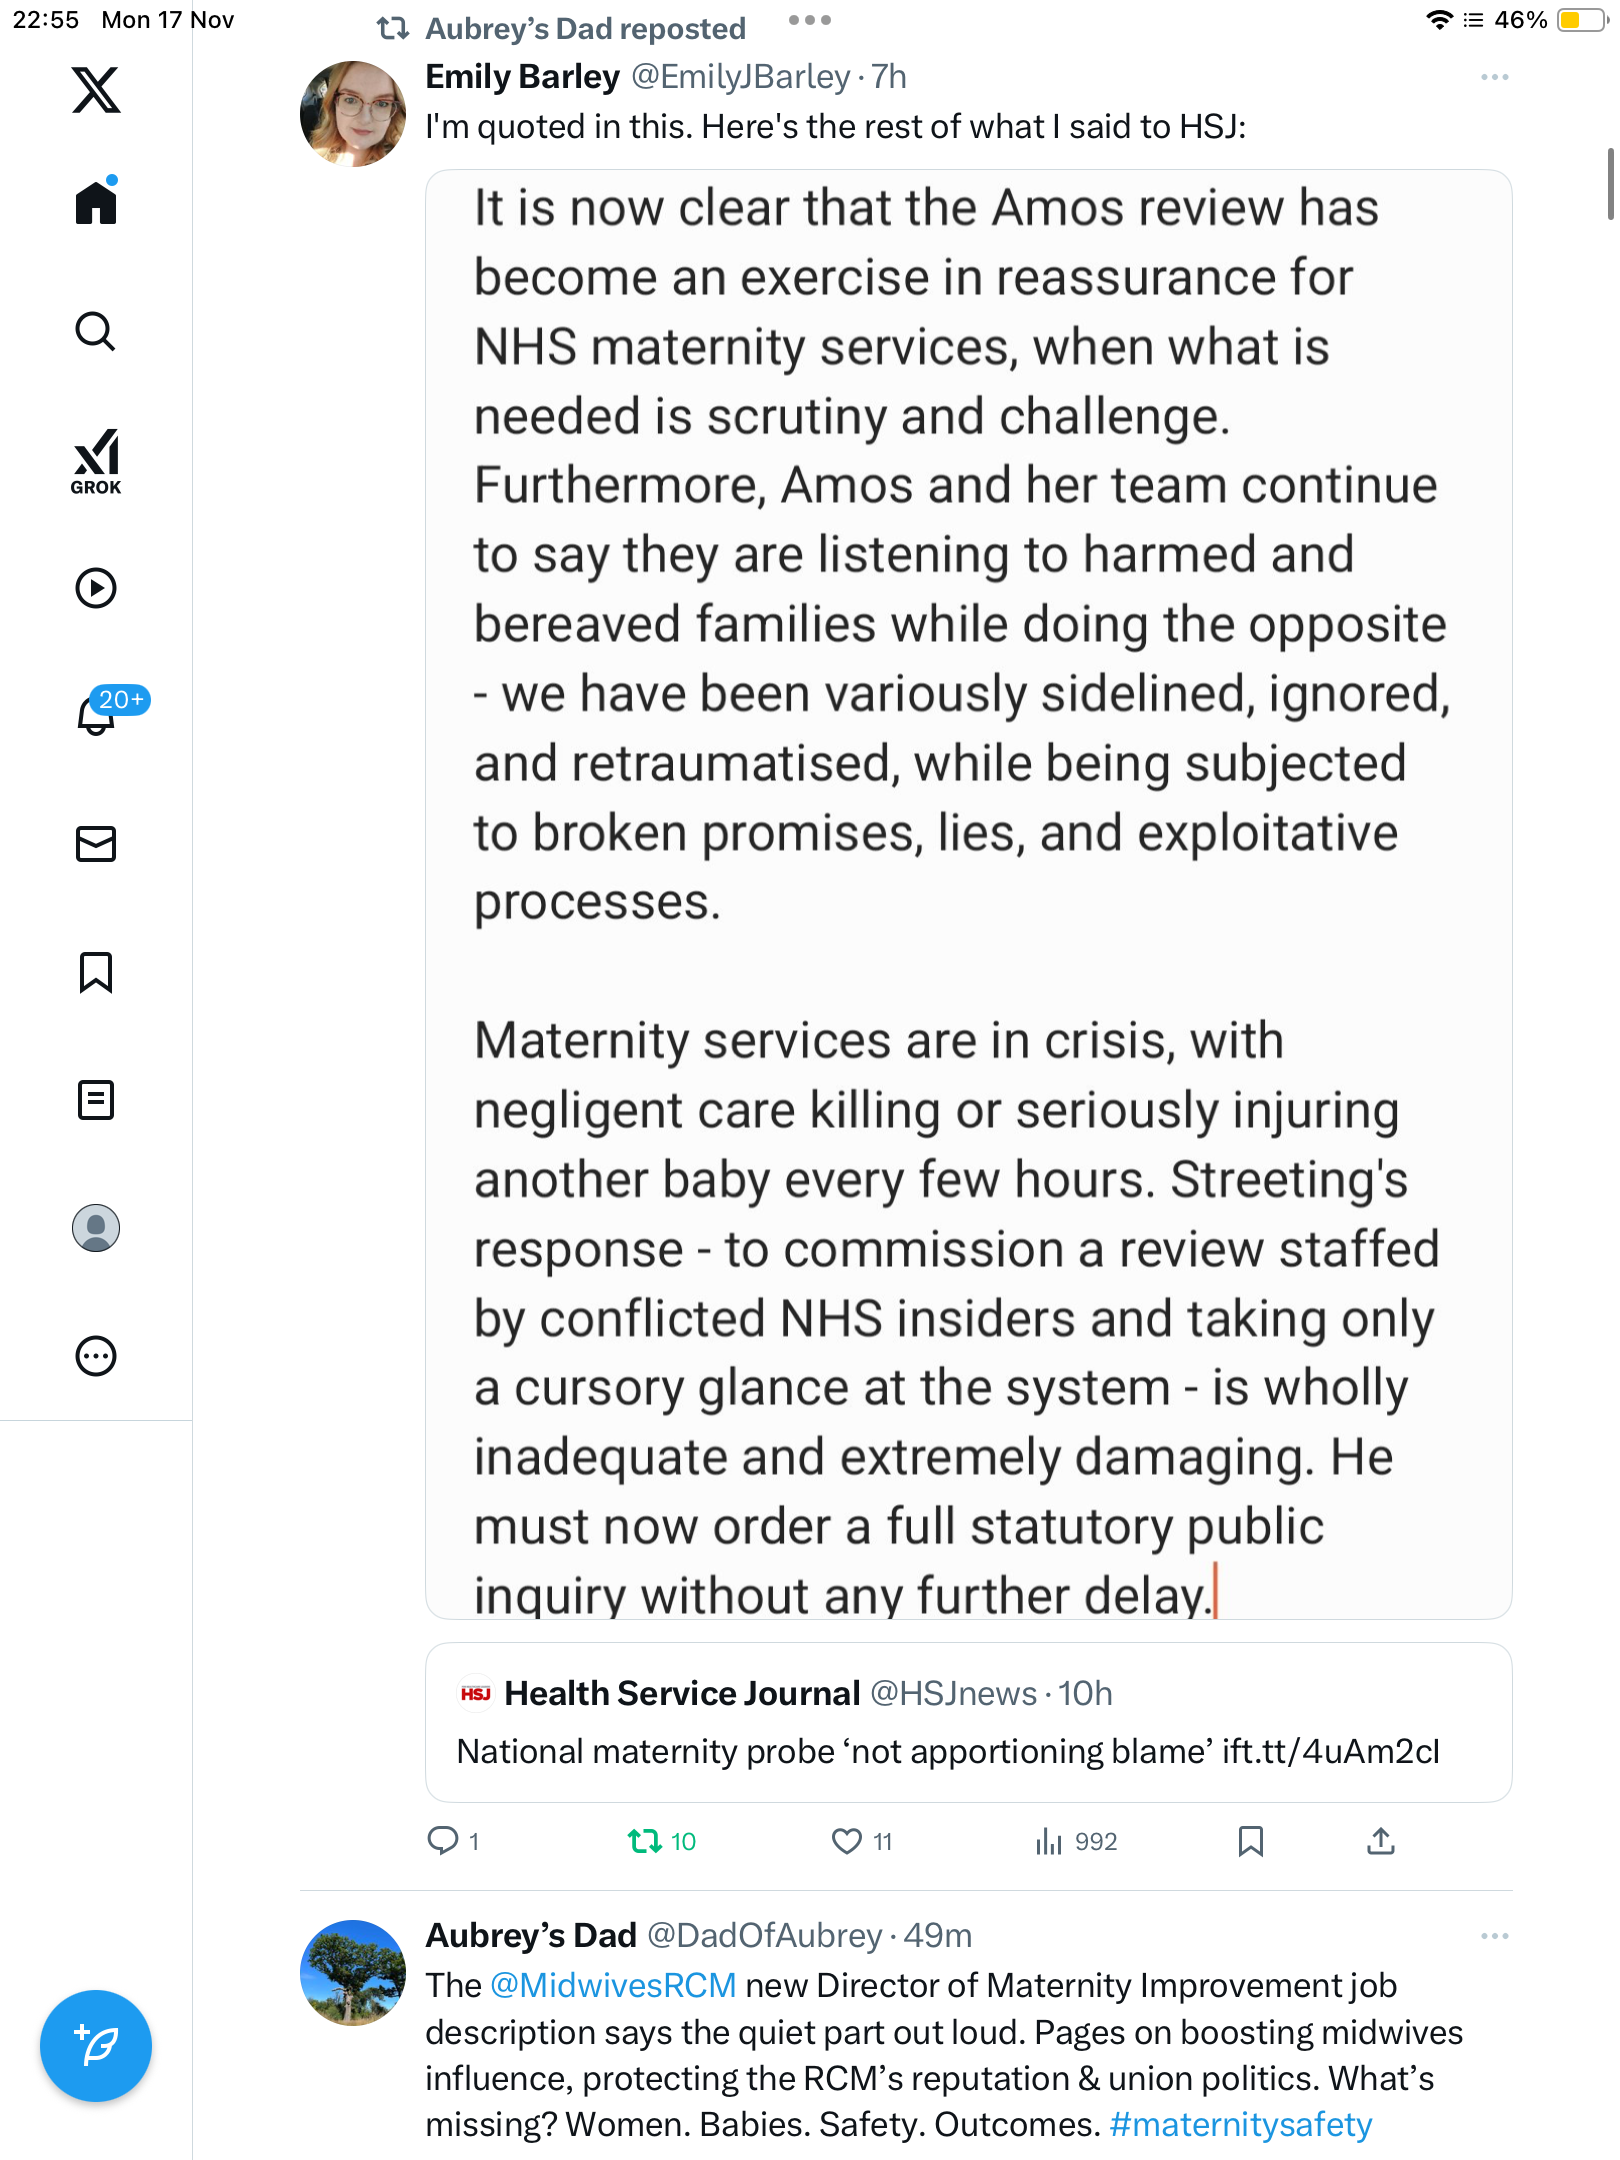Open the Home timeline icon
The image size is (1620, 2160).
tap(96, 203)
